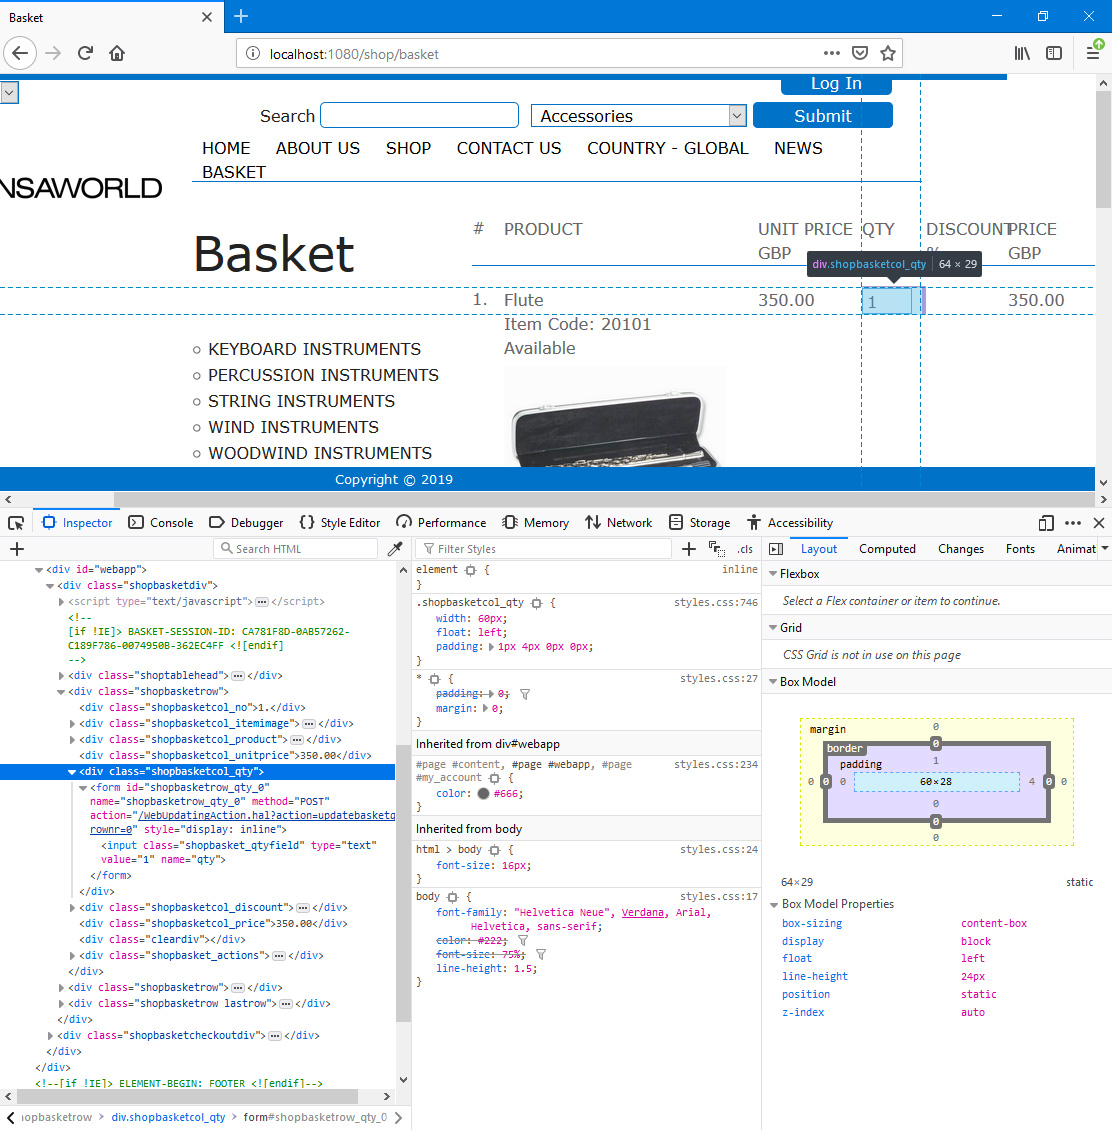Toggle filter icon beside struck-out padding rule
Image resolution: width=1112 pixels, height=1130 pixels.
pyautogui.click(x=525, y=694)
